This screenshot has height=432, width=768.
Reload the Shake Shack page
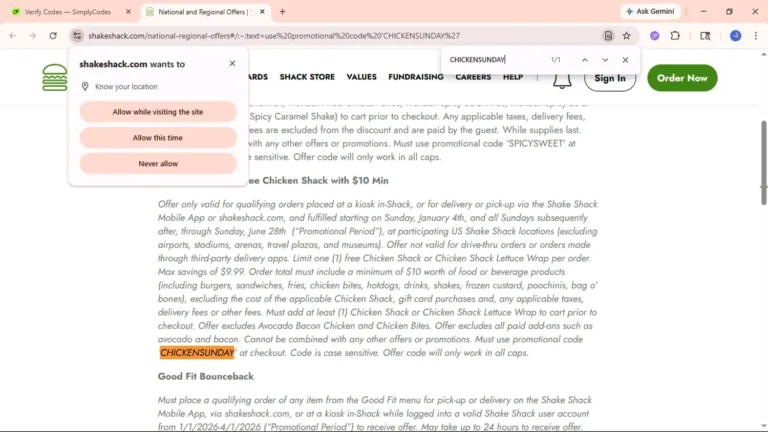coord(53,36)
